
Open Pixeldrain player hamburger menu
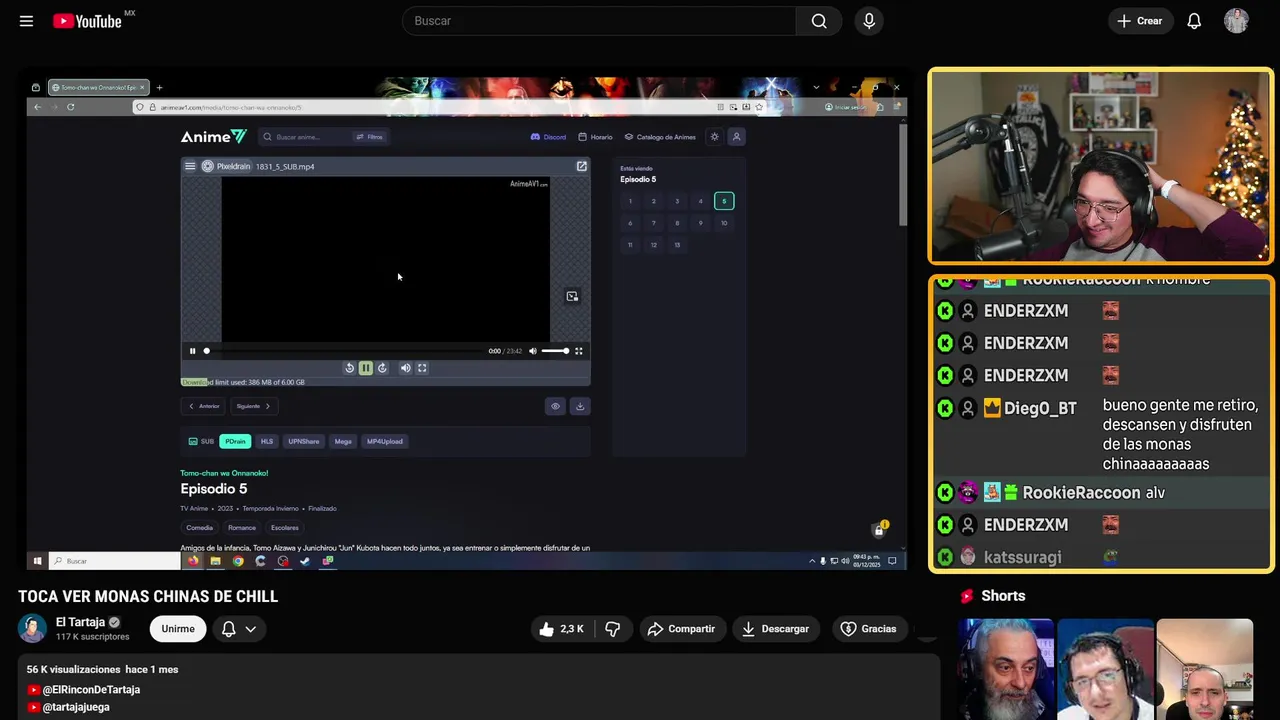190,166
